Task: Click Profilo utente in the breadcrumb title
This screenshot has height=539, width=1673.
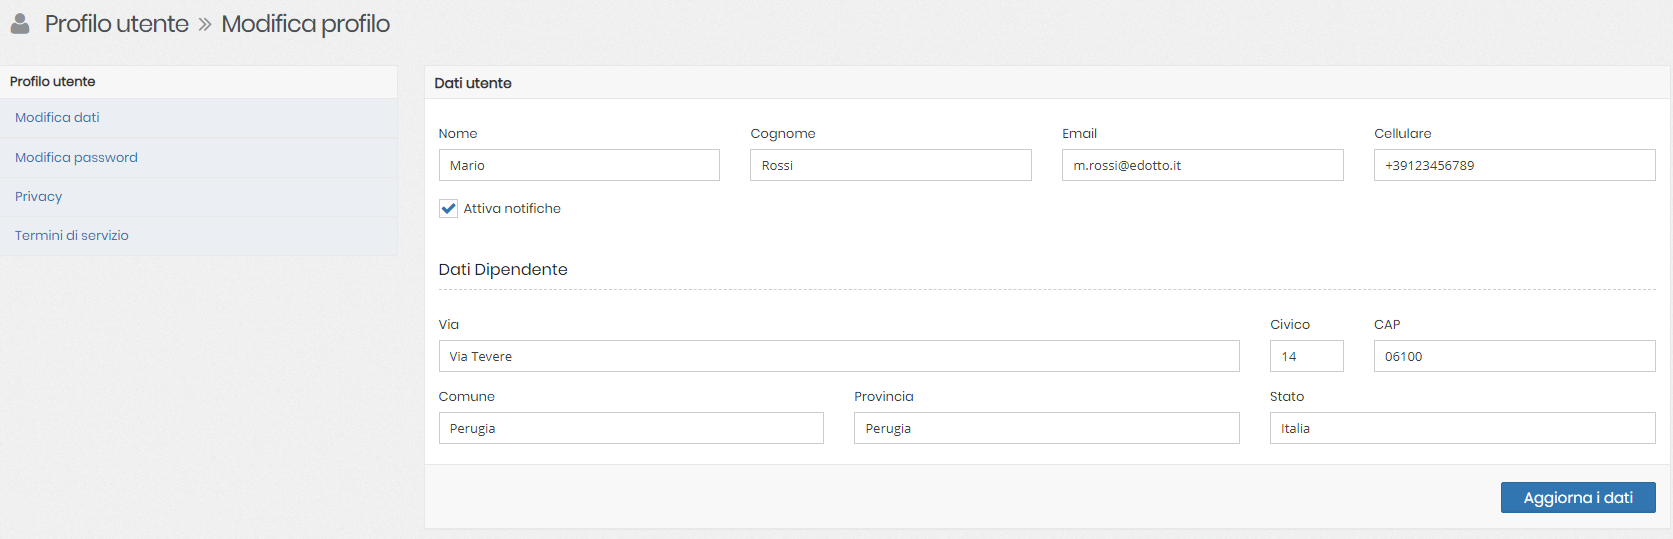Action: click(117, 24)
